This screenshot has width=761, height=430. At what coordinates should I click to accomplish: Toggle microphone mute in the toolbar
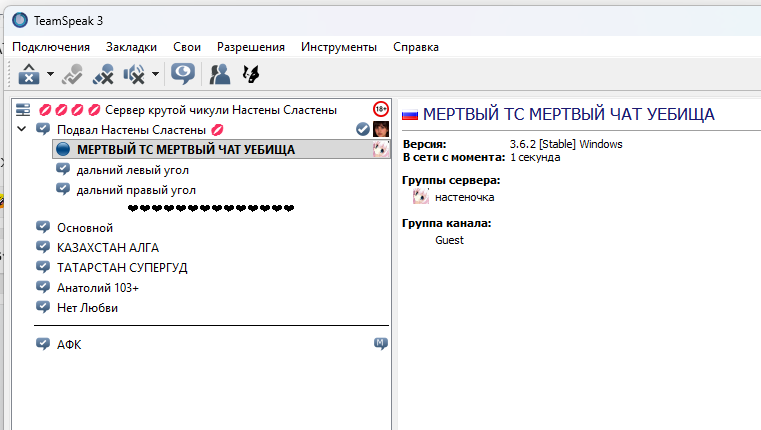[103, 74]
